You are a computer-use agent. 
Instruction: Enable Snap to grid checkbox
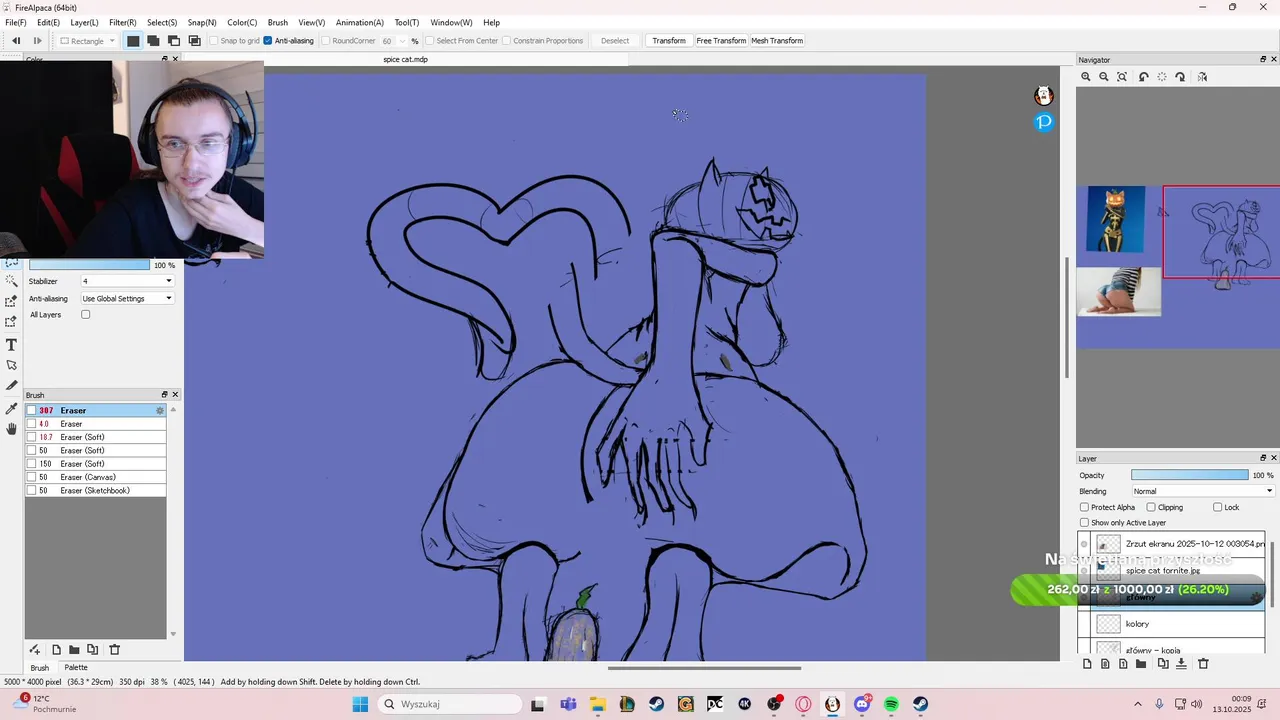point(213,41)
